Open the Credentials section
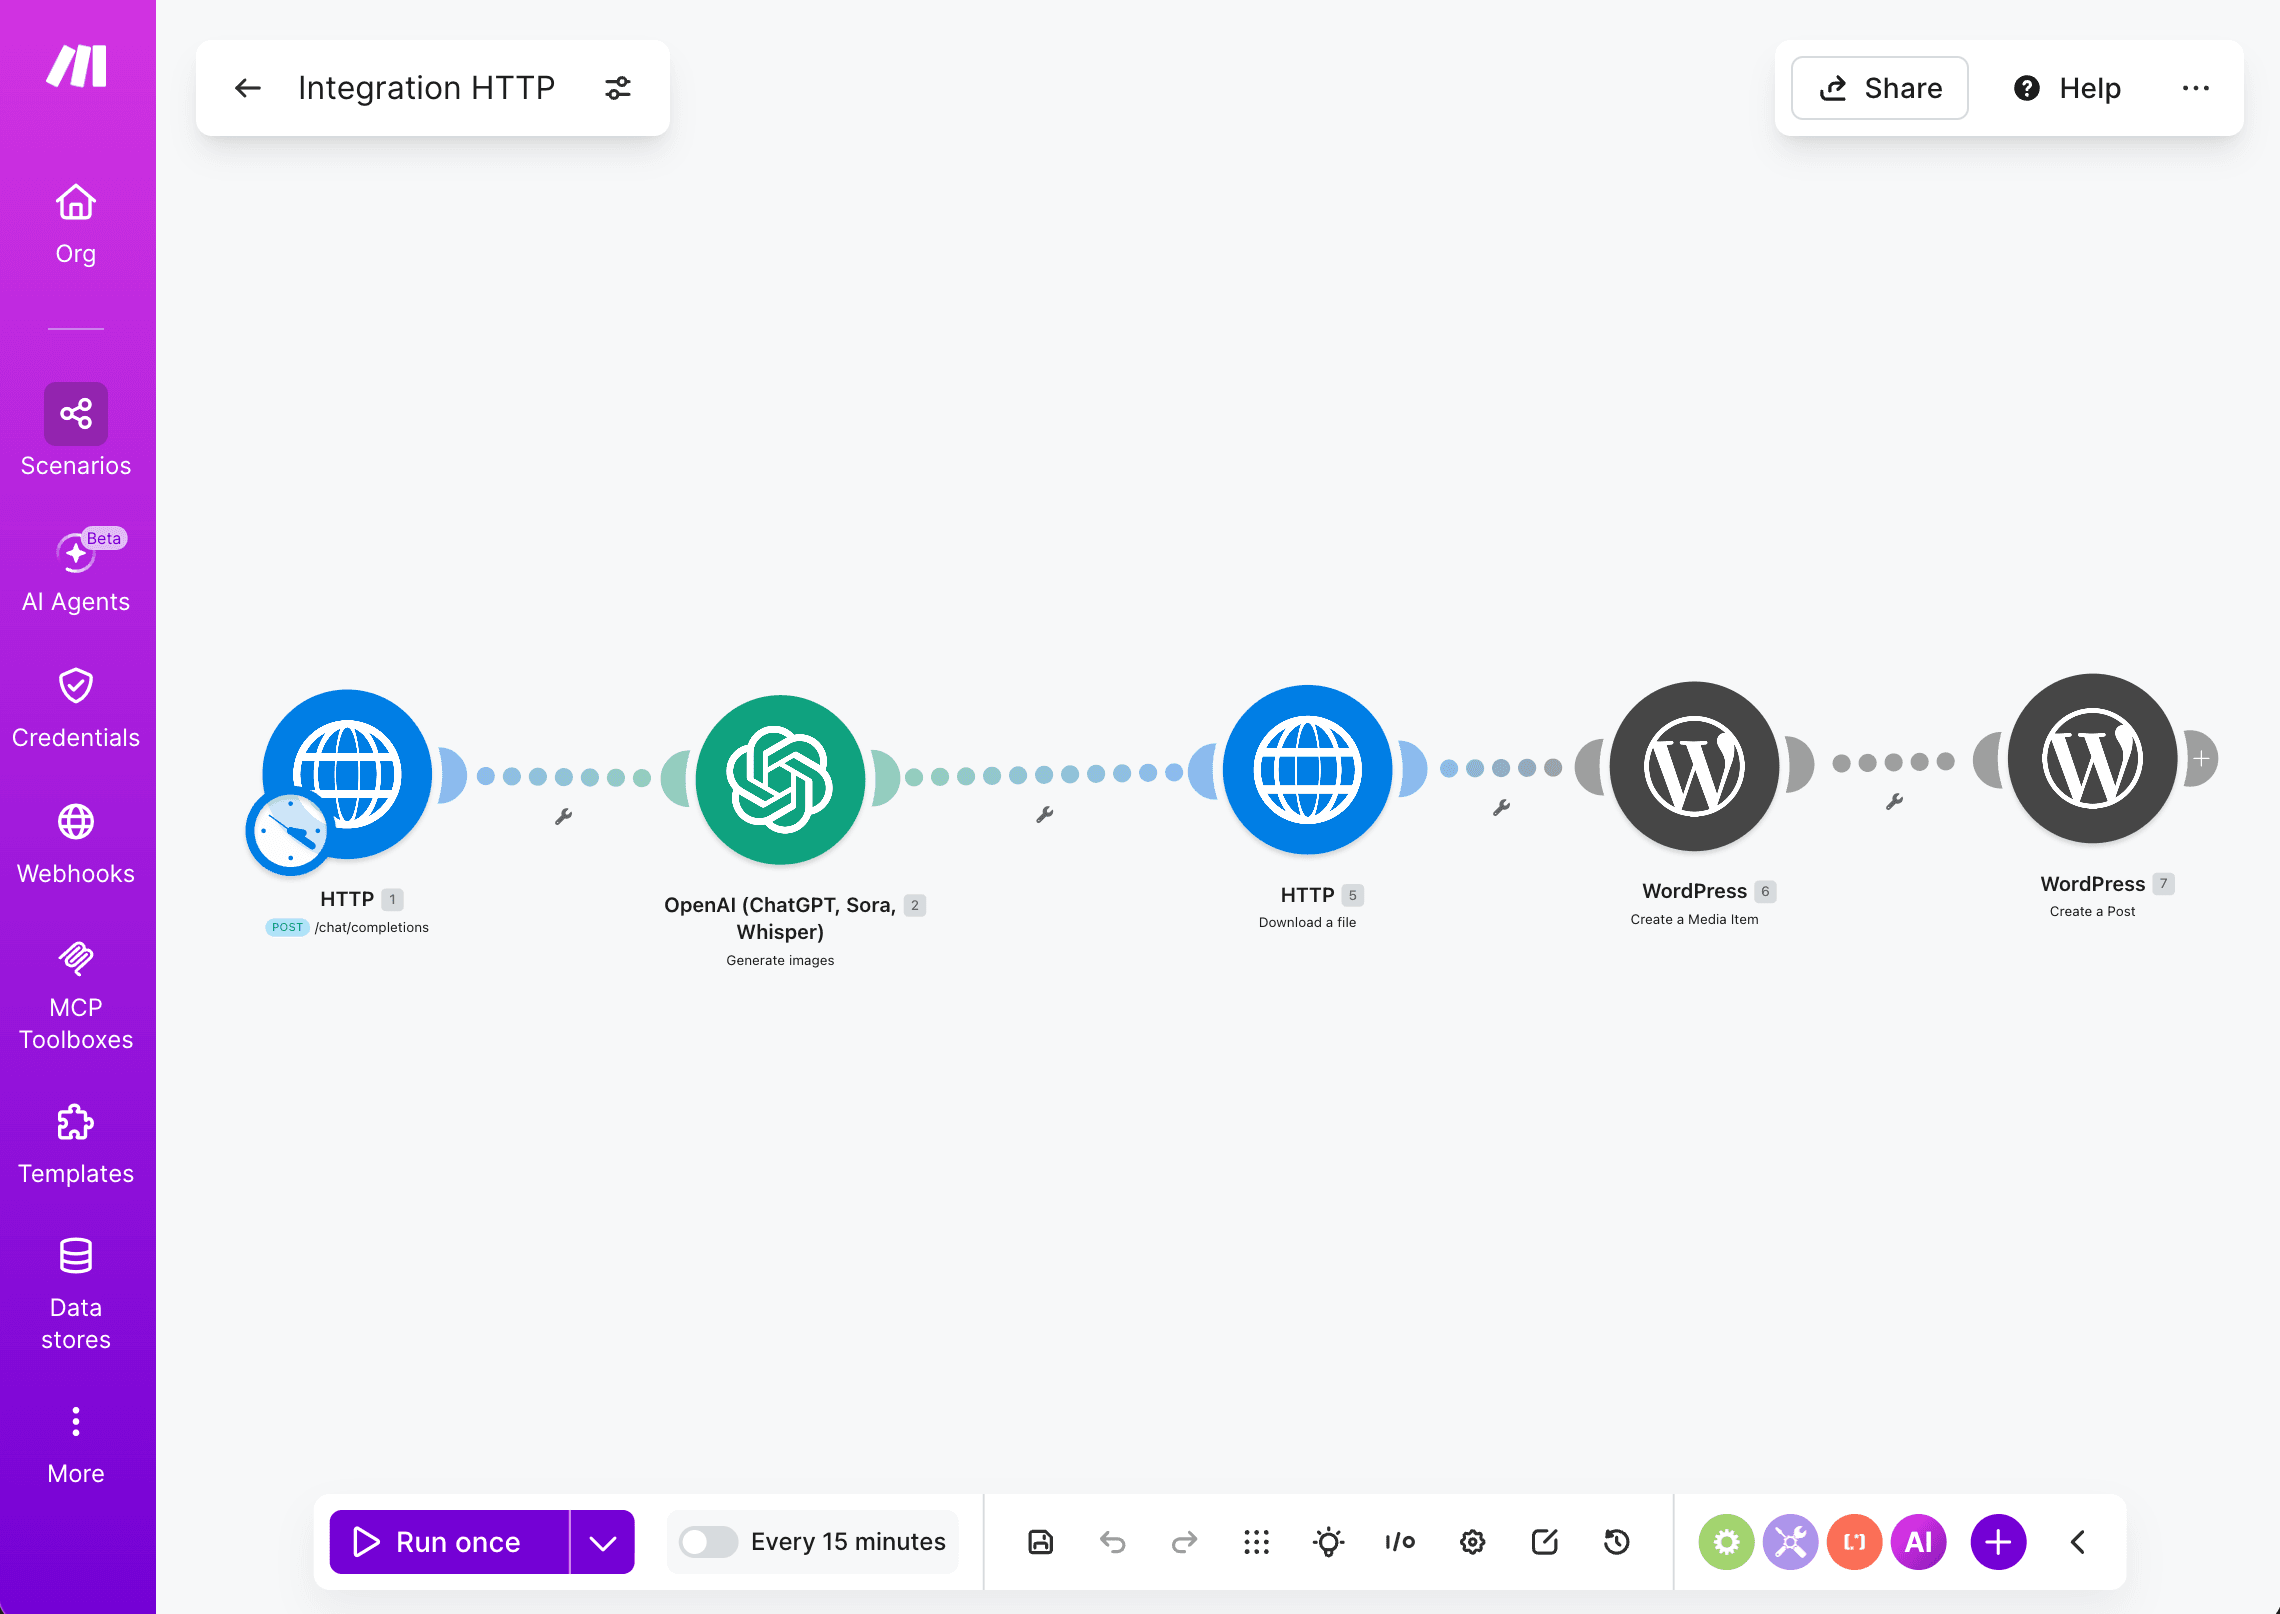This screenshot has height=1614, width=2280. (x=76, y=708)
